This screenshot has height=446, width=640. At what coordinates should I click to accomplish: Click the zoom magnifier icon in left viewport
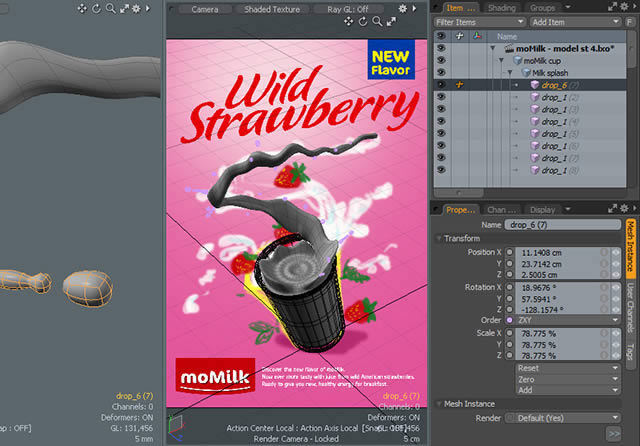tap(110, 9)
